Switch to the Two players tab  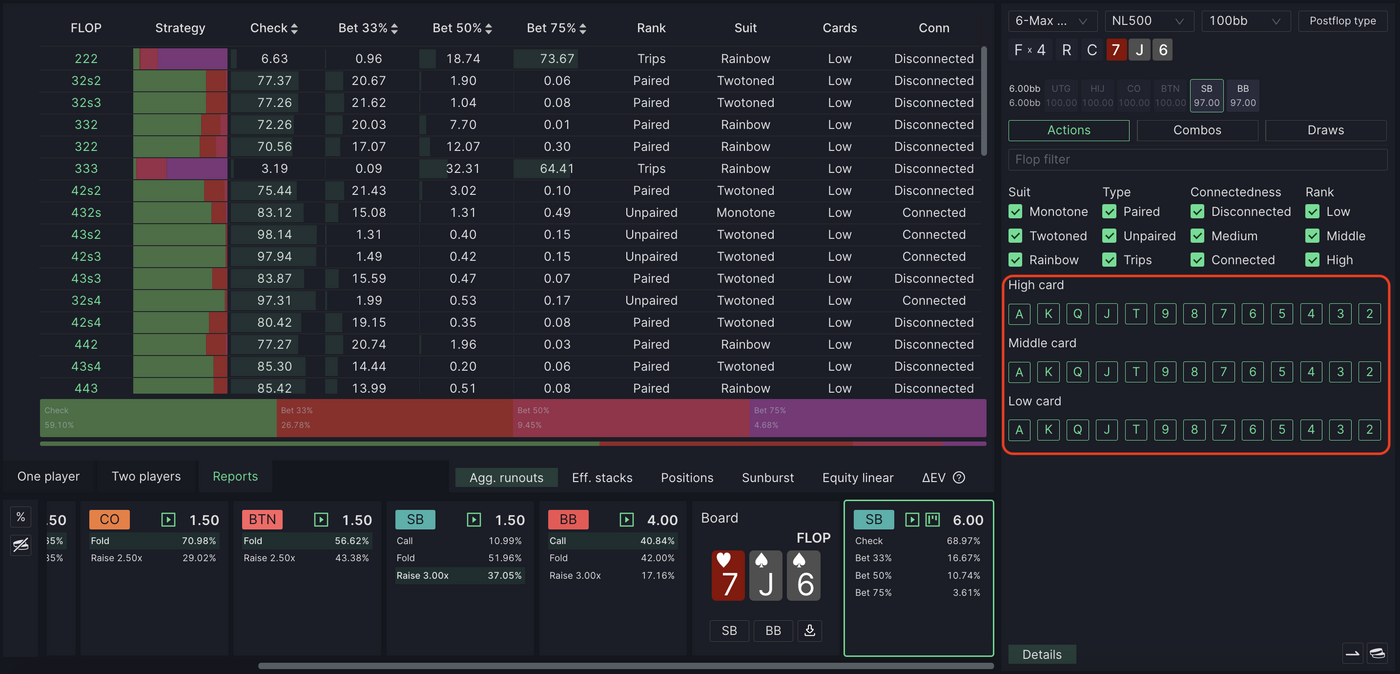(x=146, y=477)
